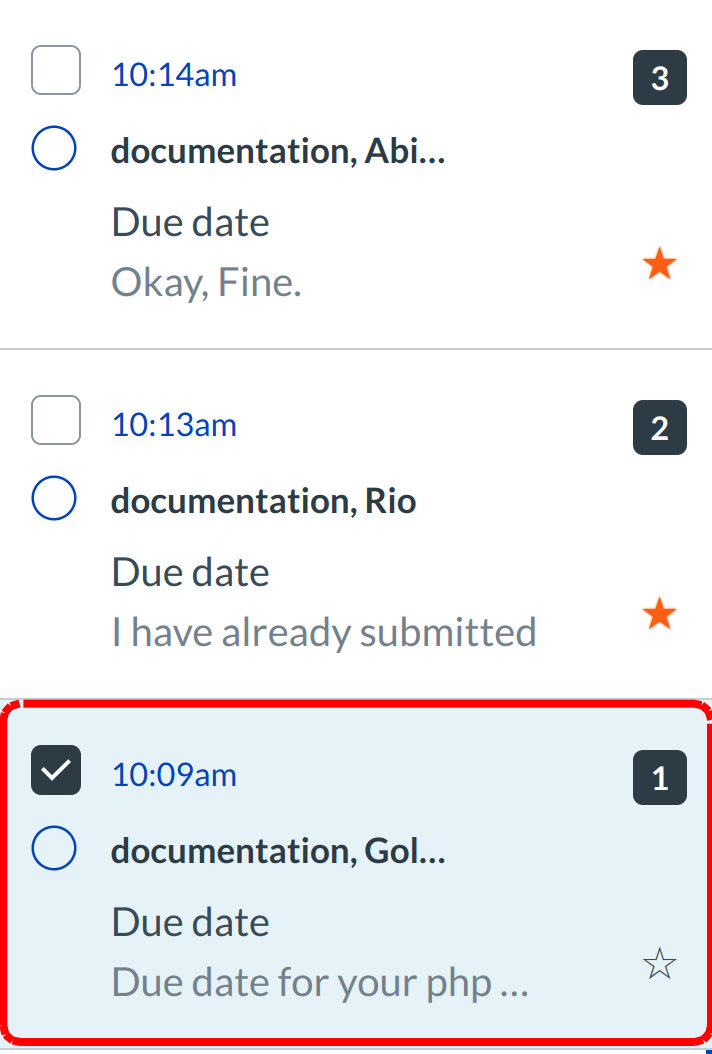
Task: Click the 10:09am timestamp
Action: [174, 775]
